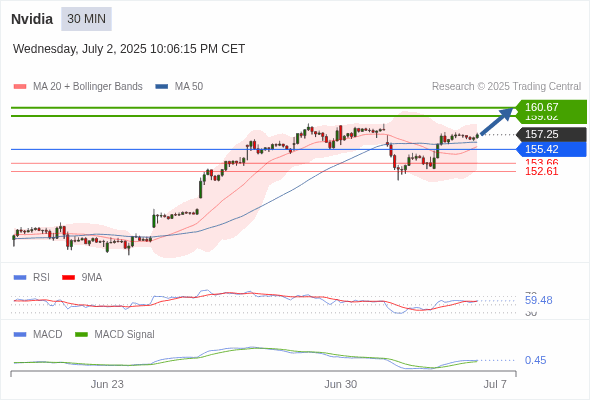Viewport: 590px width, 400px height.
Task: Click the MACD 0.45 value label
Action: [x=535, y=360]
